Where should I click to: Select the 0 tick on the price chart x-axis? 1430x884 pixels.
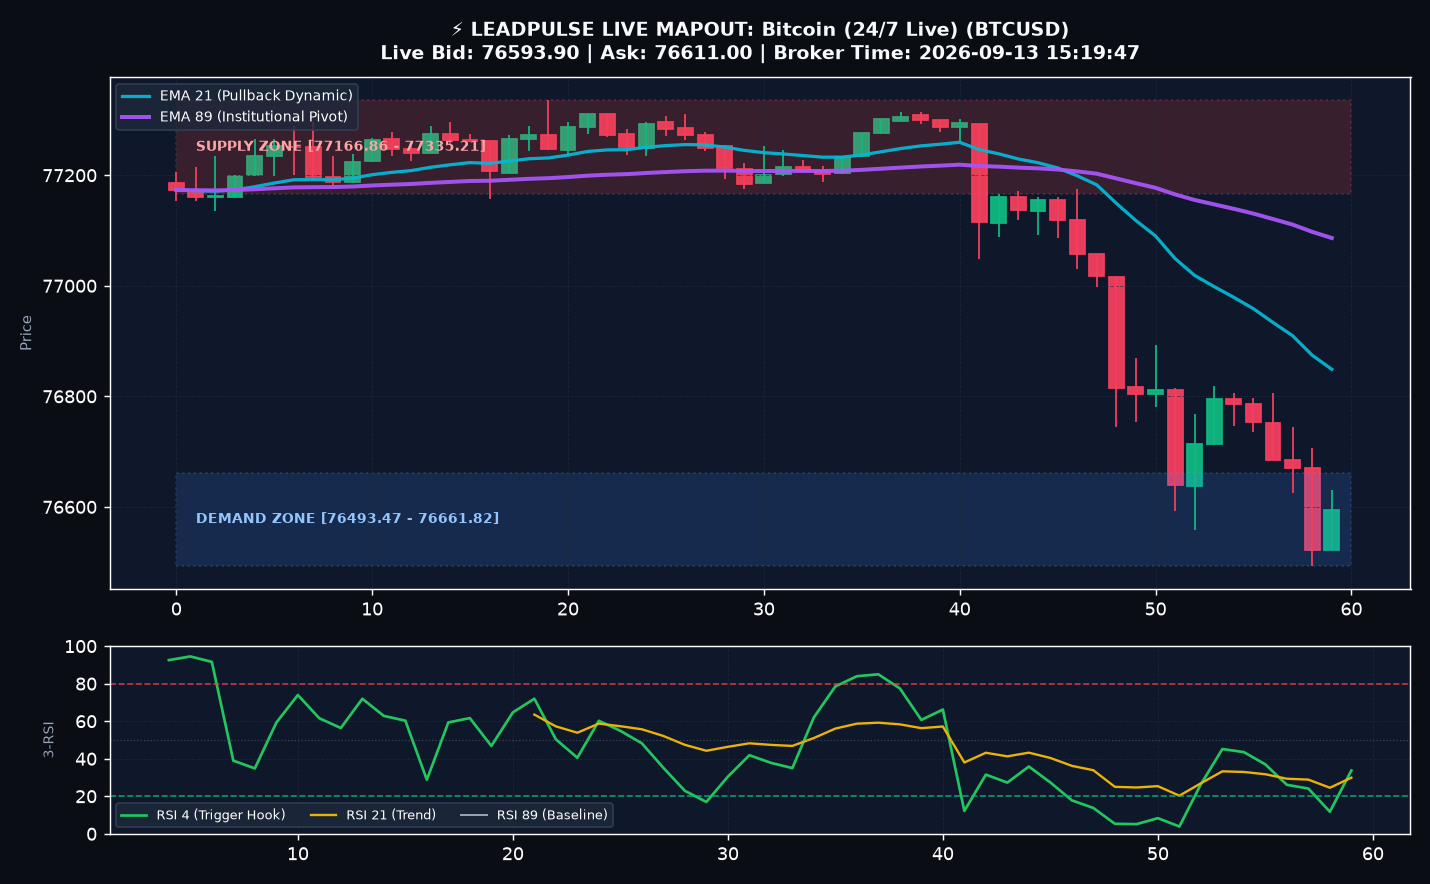(x=176, y=609)
